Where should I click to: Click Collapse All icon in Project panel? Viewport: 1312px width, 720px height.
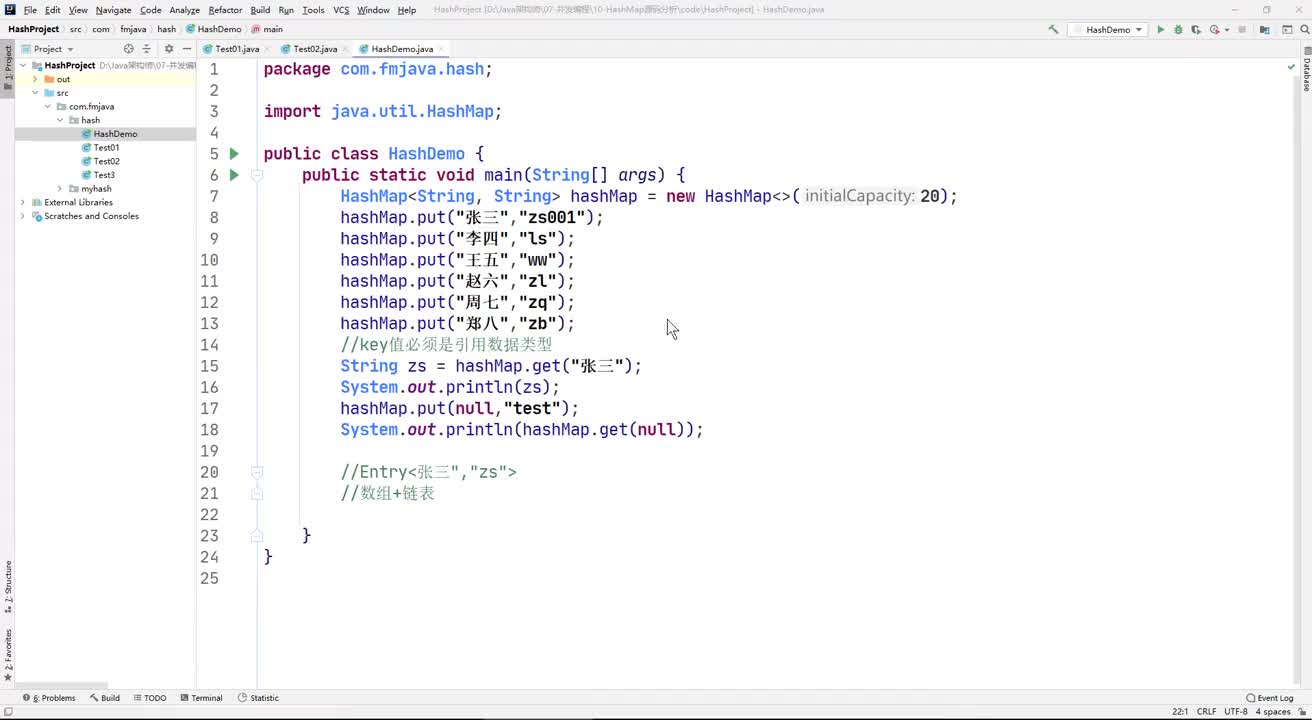146,49
